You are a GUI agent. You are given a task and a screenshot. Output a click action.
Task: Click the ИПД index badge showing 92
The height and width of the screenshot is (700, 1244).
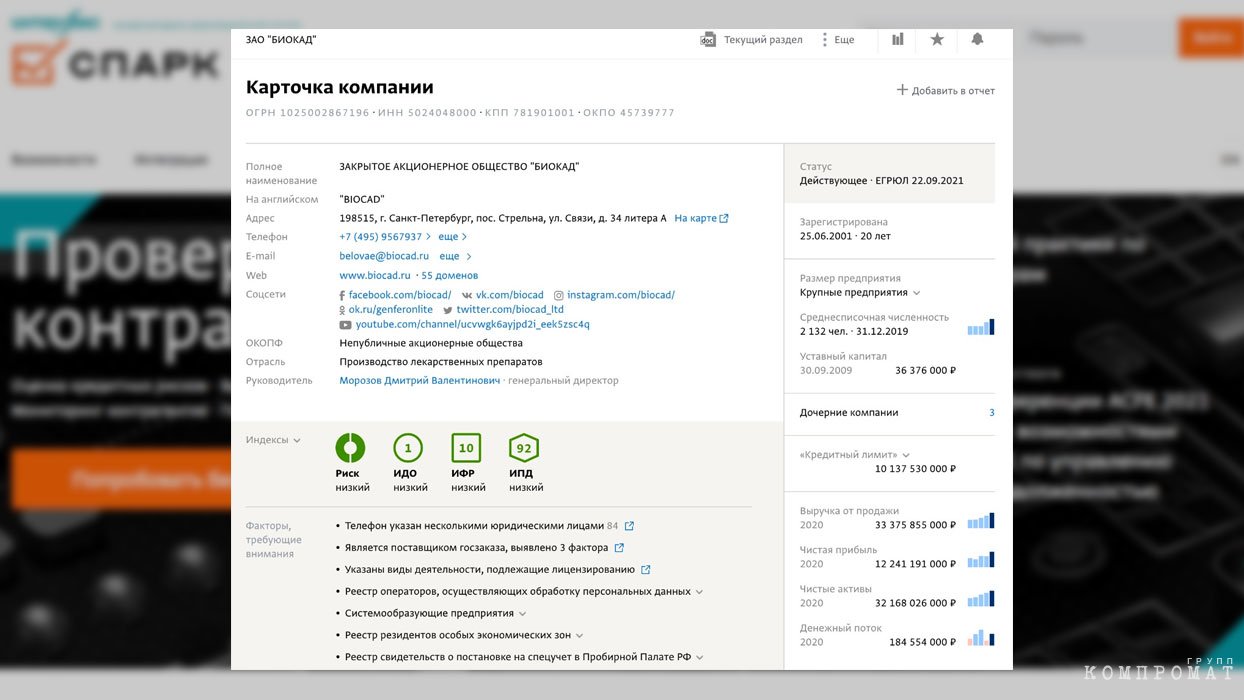tap(524, 448)
